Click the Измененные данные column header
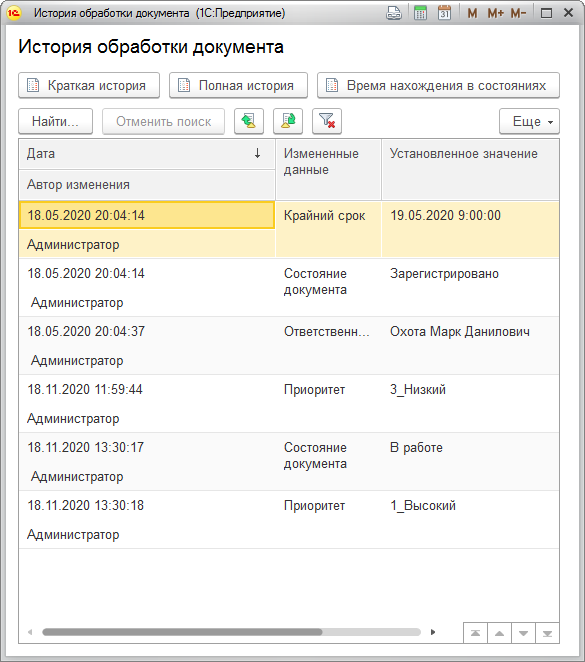Viewport: 585px width, 662px height. [328, 170]
